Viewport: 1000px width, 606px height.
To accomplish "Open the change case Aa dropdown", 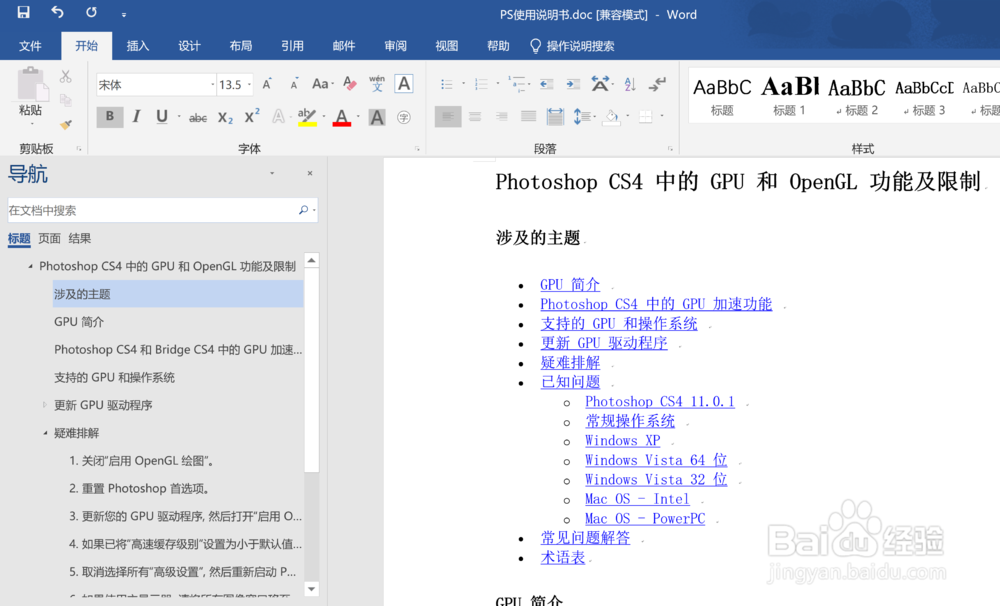I will tap(323, 84).
